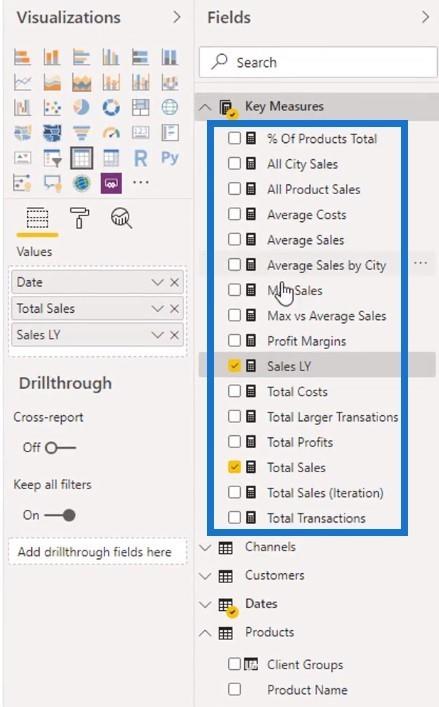The width and height of the screenshot is (439, 707).
Task: Click the Fields Search box
Action: point(318,62)
